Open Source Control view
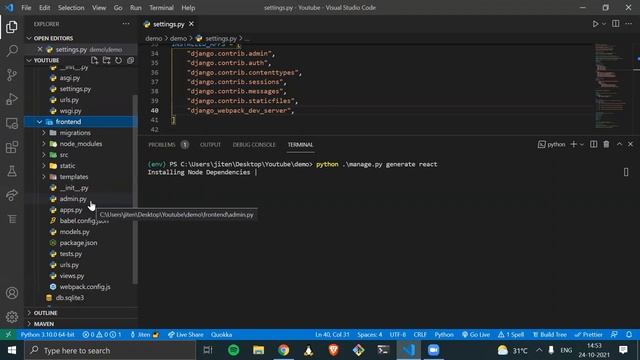Image resolution: width=640 pixels, height=360 pixels. (12, 75)
